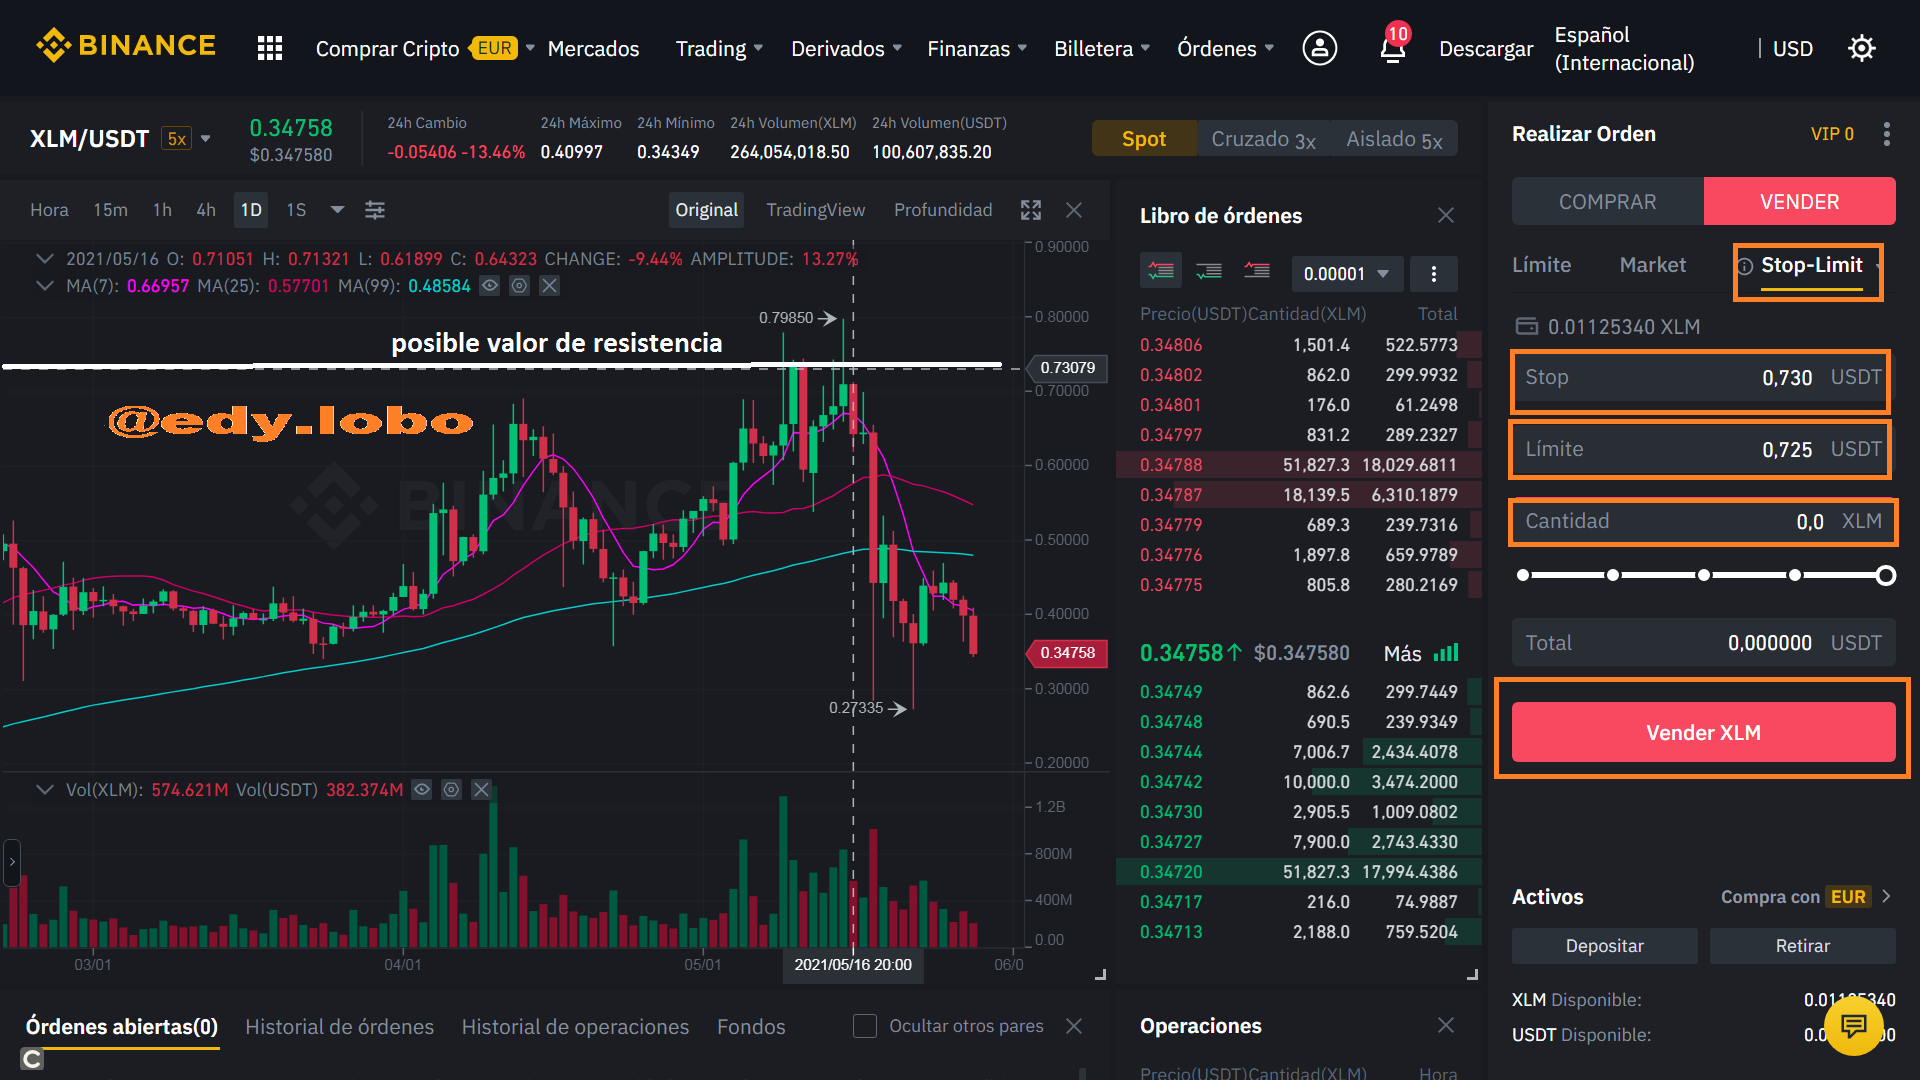Open the Billetera dropdown menu

[1102, 48]
